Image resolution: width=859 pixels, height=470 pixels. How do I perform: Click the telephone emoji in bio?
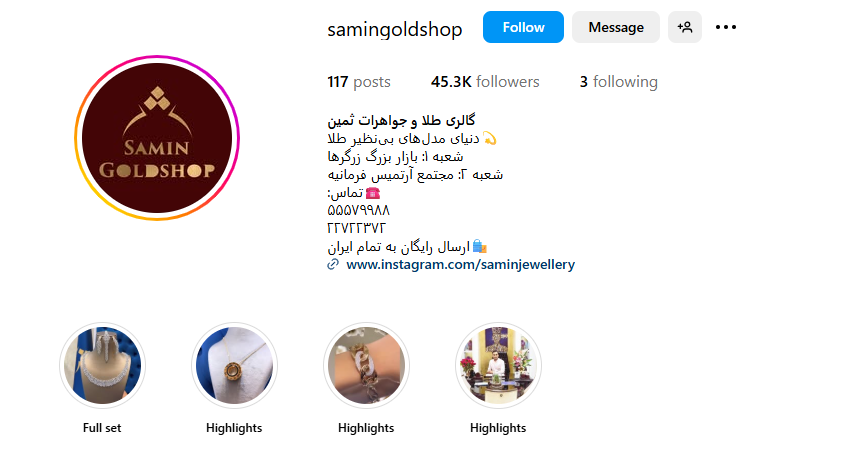(373, 193)
